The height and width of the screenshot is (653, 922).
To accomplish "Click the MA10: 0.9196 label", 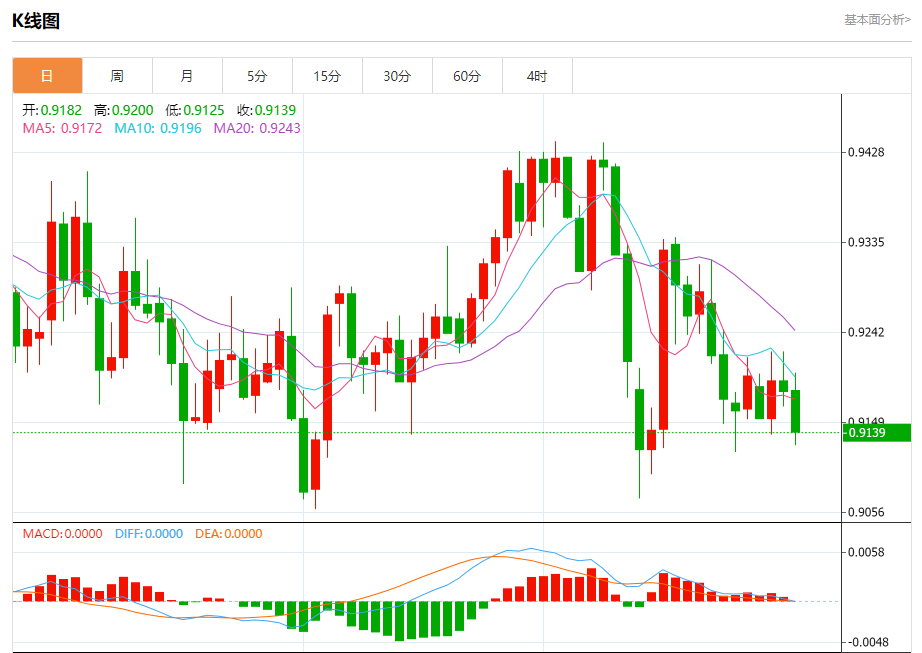I will (158, 128).
